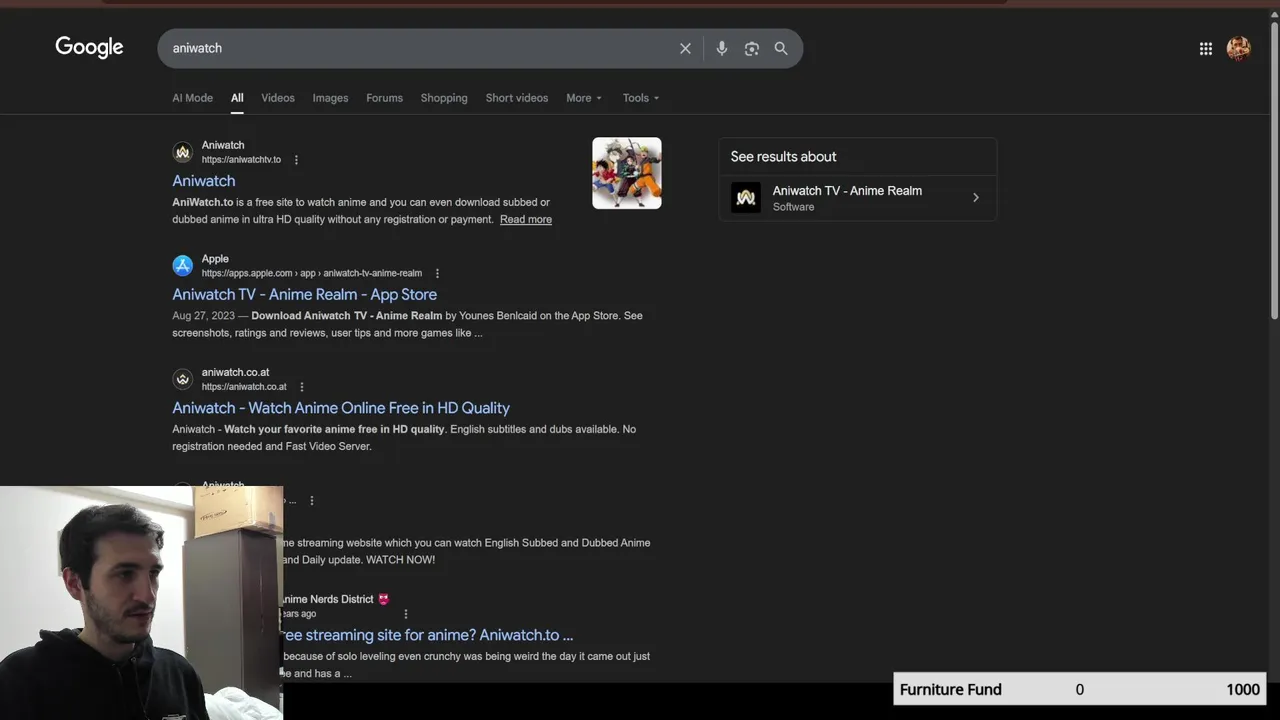Click Anime Nerds District source name
Image resolution: width=1280 pixels, height=720 pixels.
click(328, 599)
